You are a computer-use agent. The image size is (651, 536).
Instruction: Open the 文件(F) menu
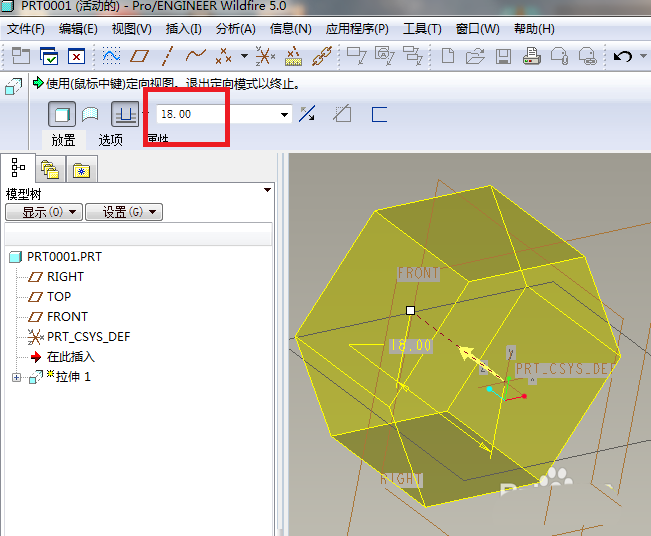pos(26,29)
